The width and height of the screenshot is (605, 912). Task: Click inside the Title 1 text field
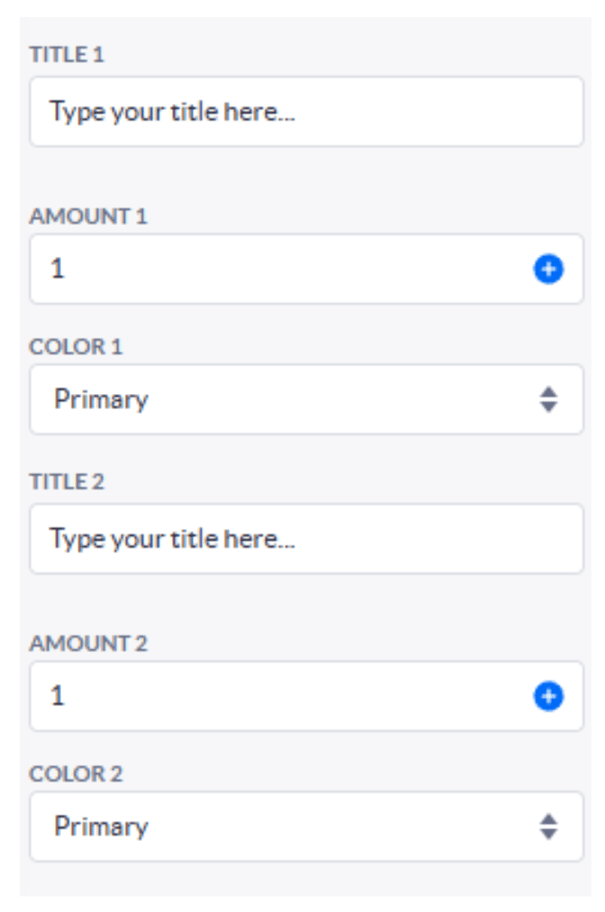300,115
